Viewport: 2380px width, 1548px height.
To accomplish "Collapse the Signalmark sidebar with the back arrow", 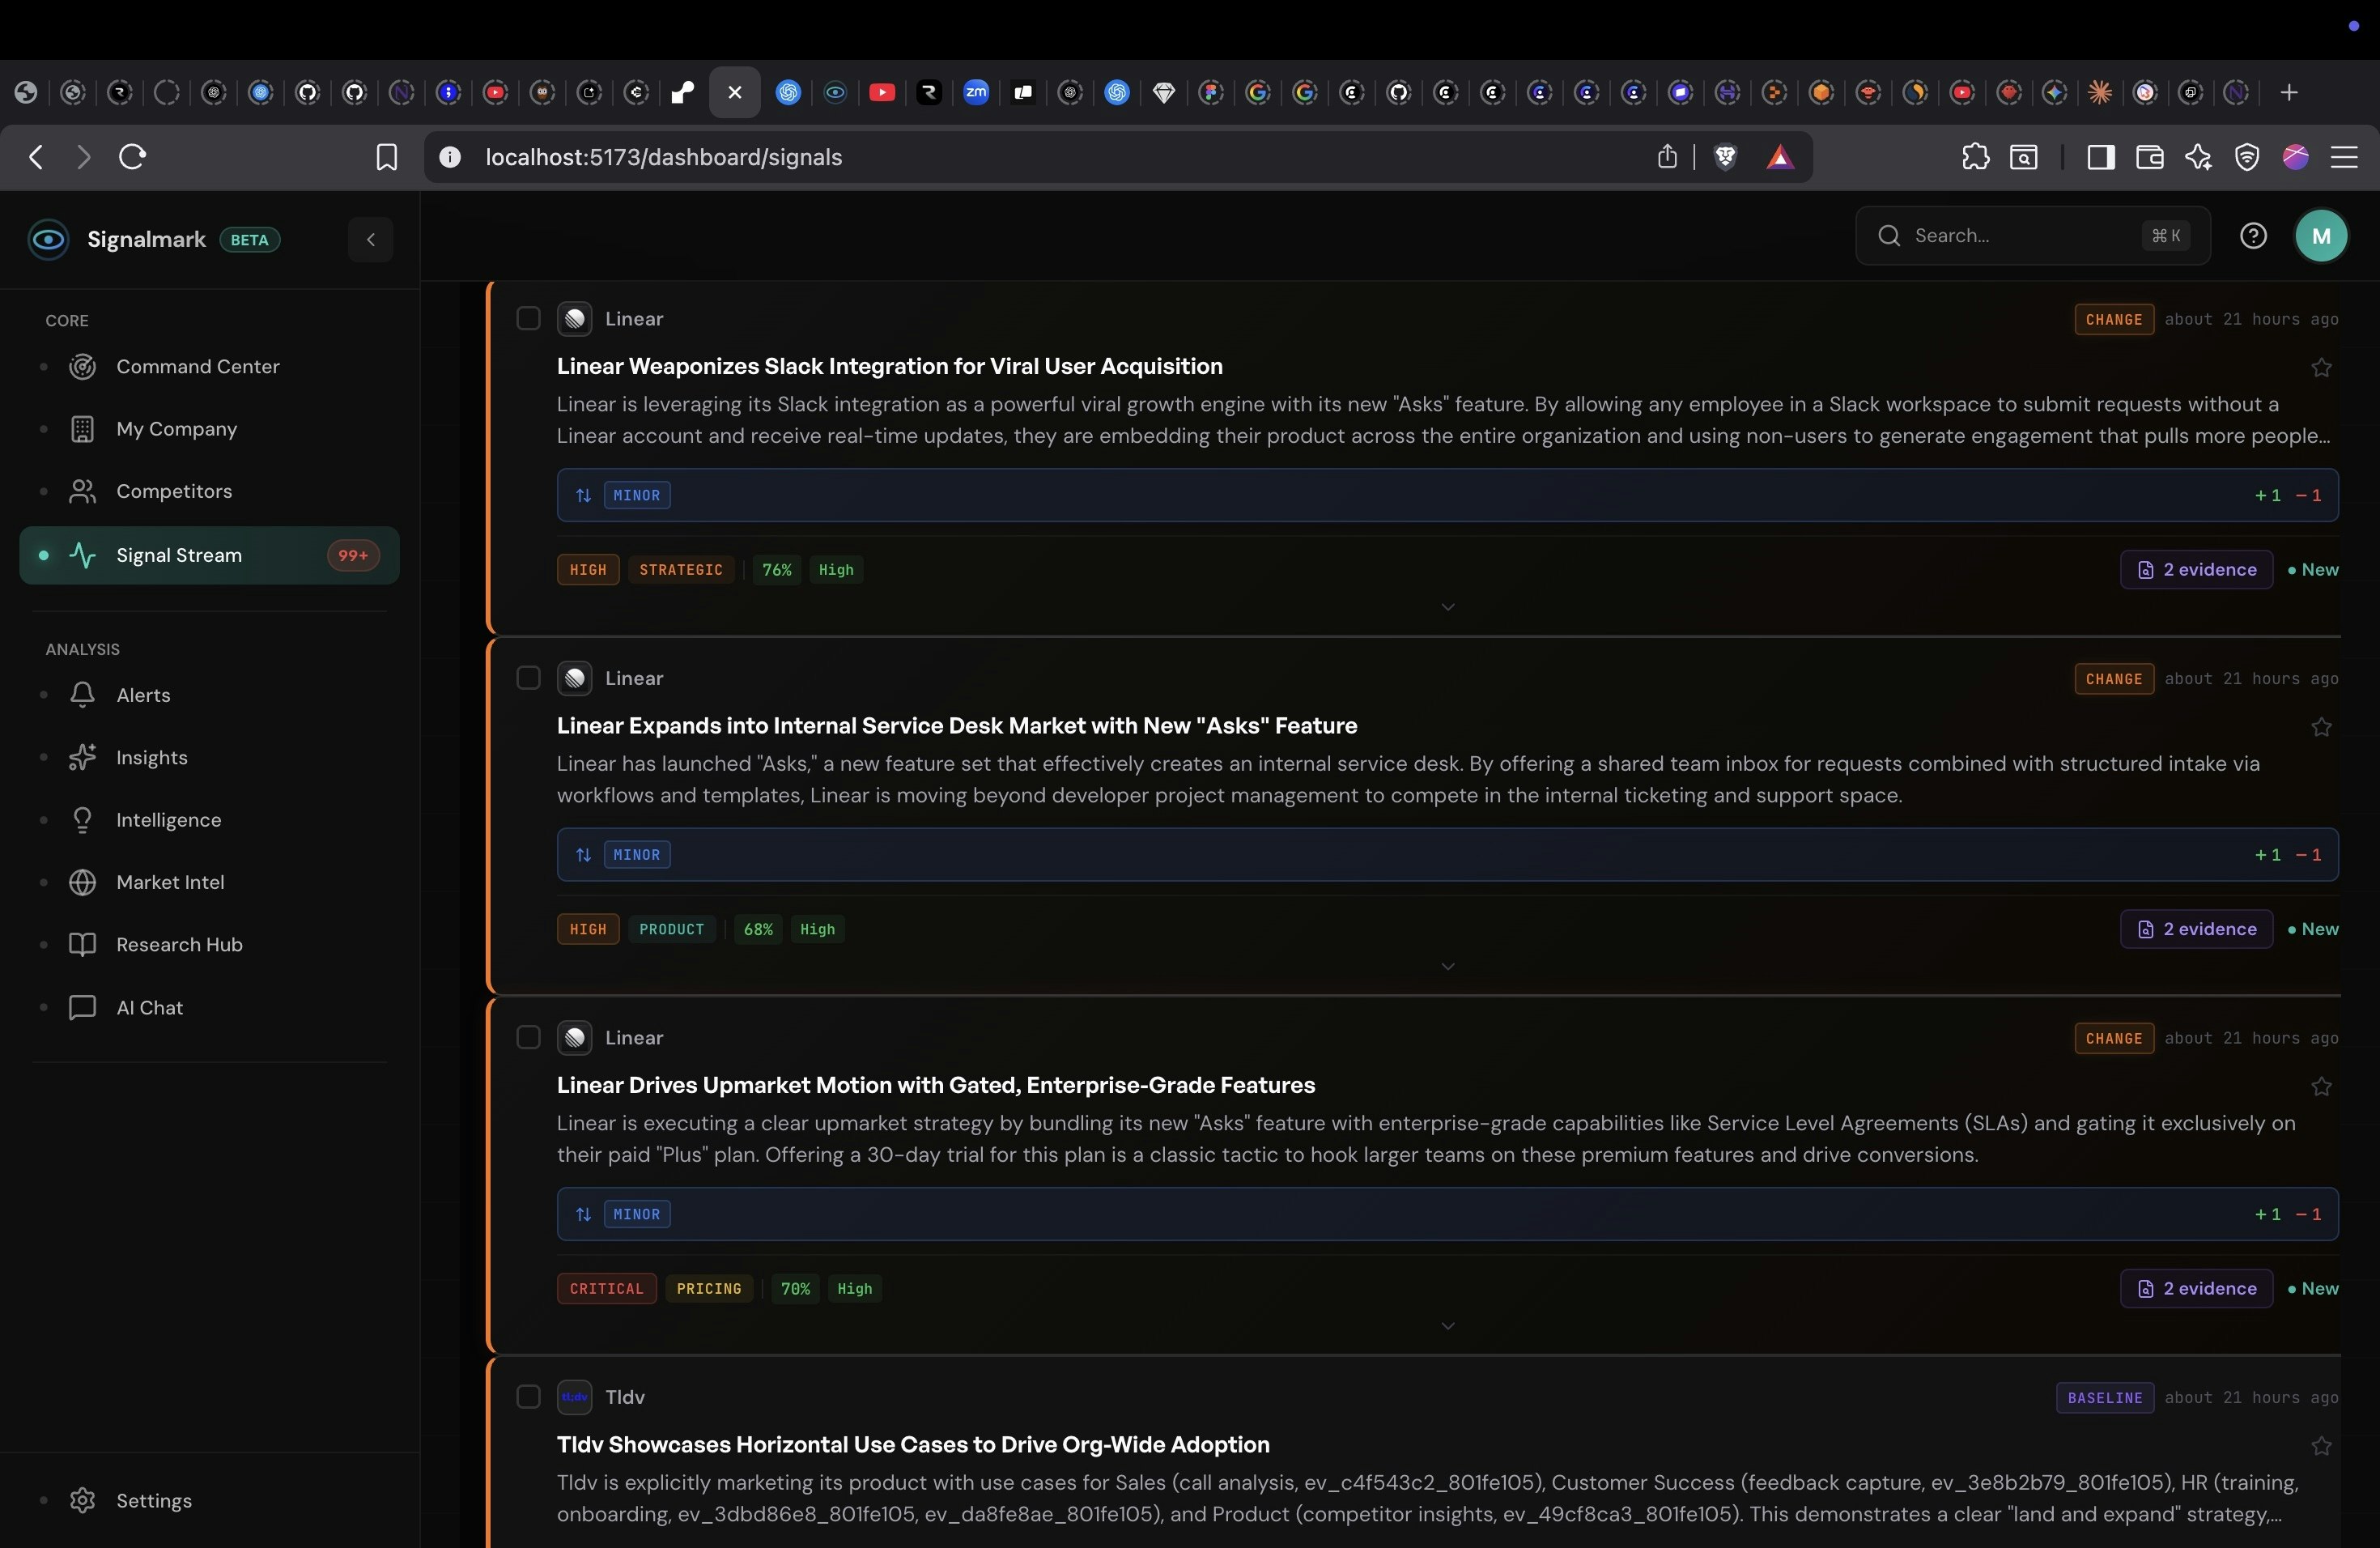I will pyautogui.click(x=369, y=239).
